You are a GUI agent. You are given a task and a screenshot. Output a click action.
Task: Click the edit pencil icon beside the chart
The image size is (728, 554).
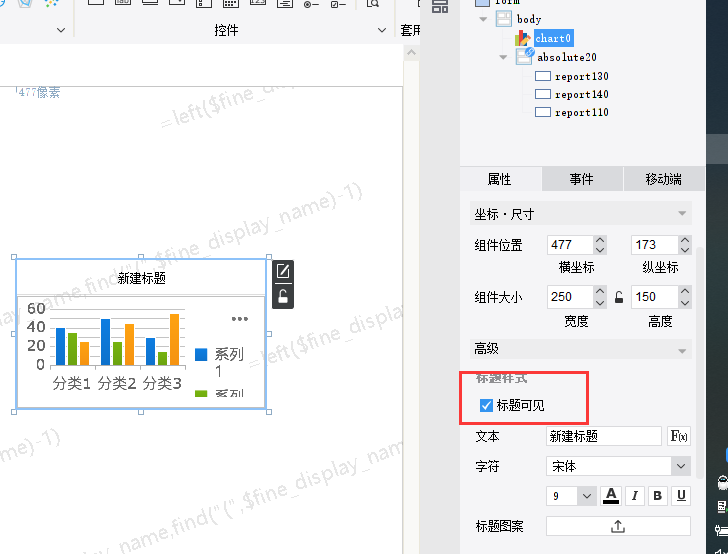pos(283,271)
